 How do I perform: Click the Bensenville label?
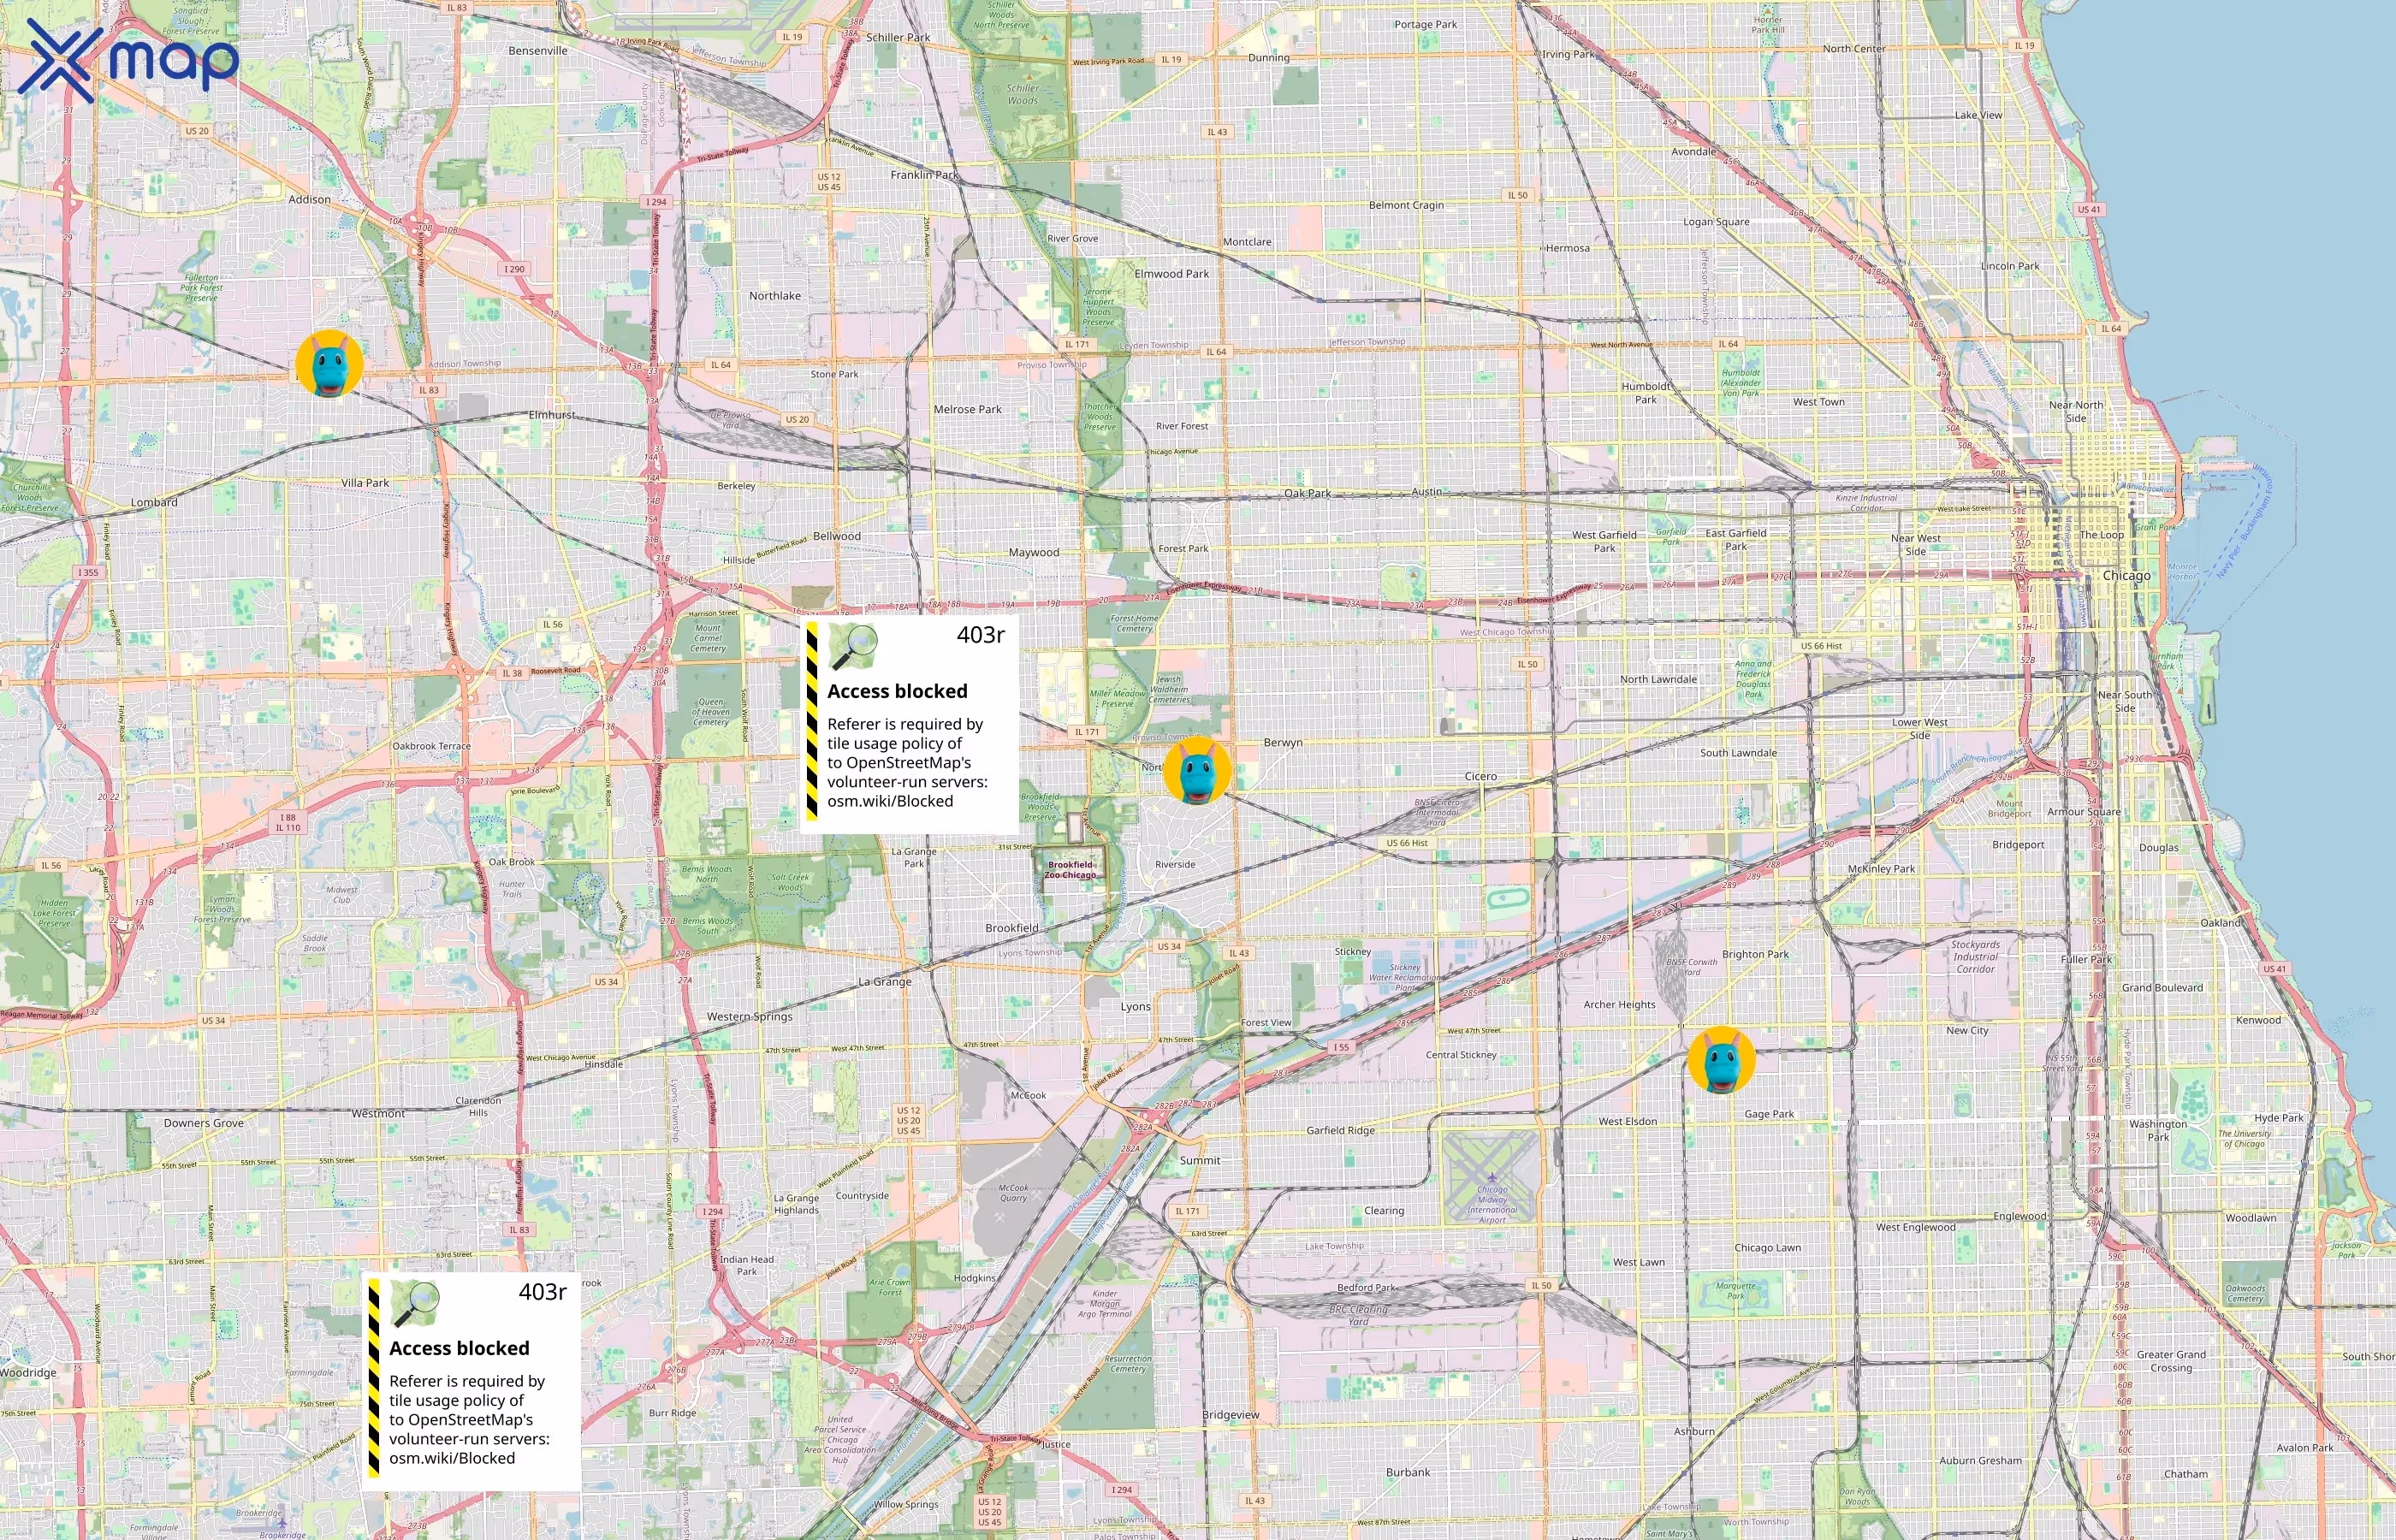(x=538, y=51)
